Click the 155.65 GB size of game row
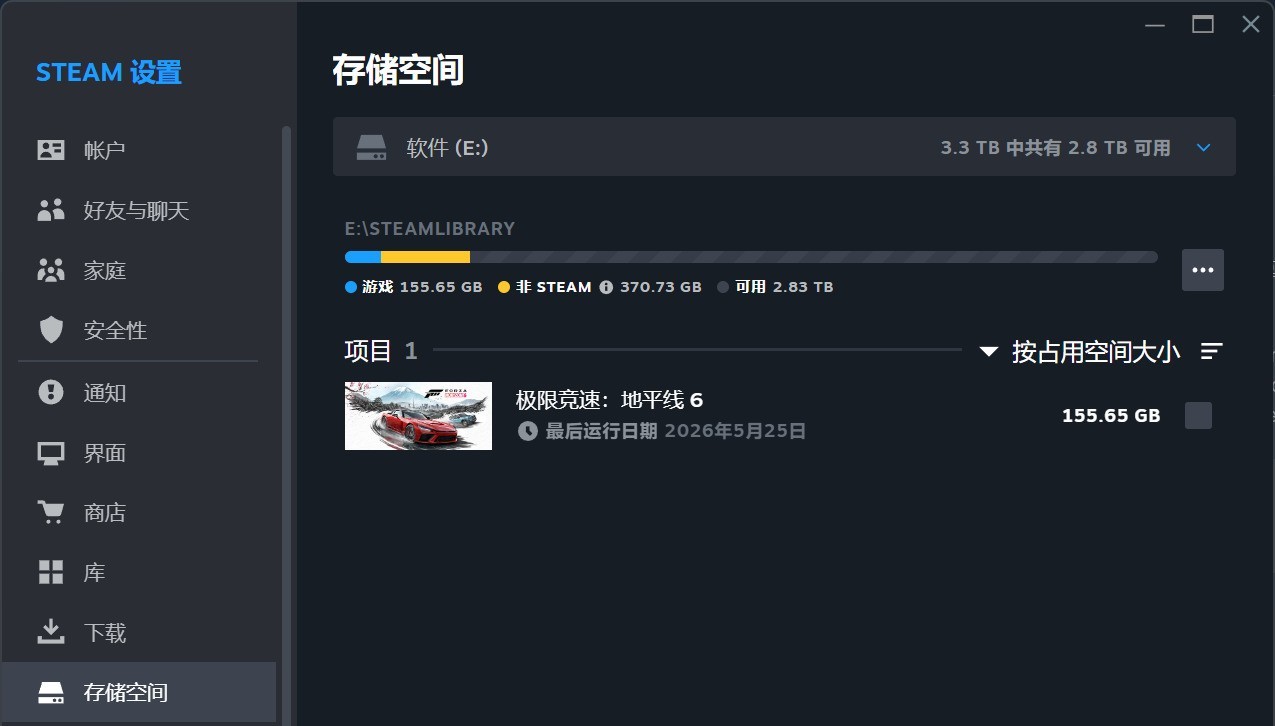The image size is (1275, 726). (x=1111, y=415)
